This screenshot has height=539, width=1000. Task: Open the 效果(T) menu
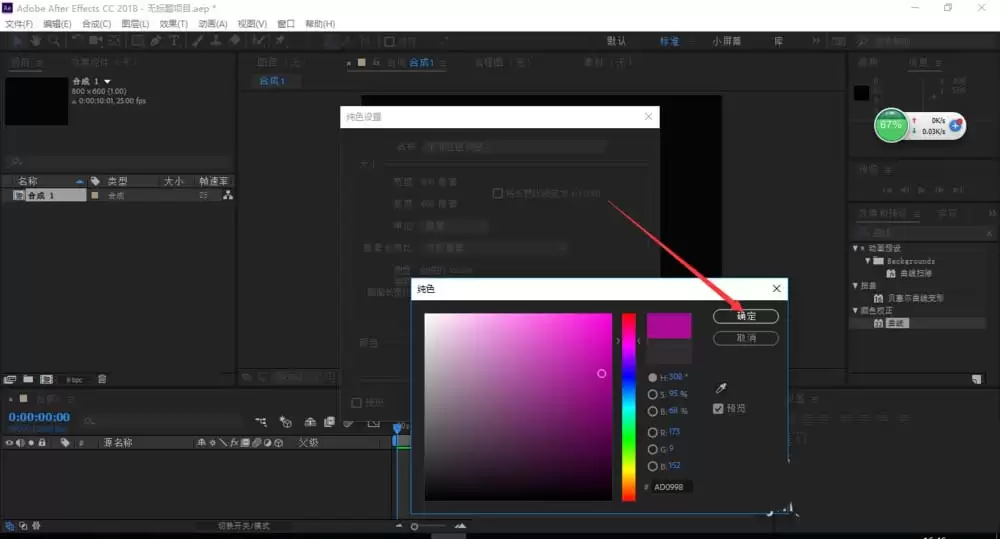(x=173, y=24)
